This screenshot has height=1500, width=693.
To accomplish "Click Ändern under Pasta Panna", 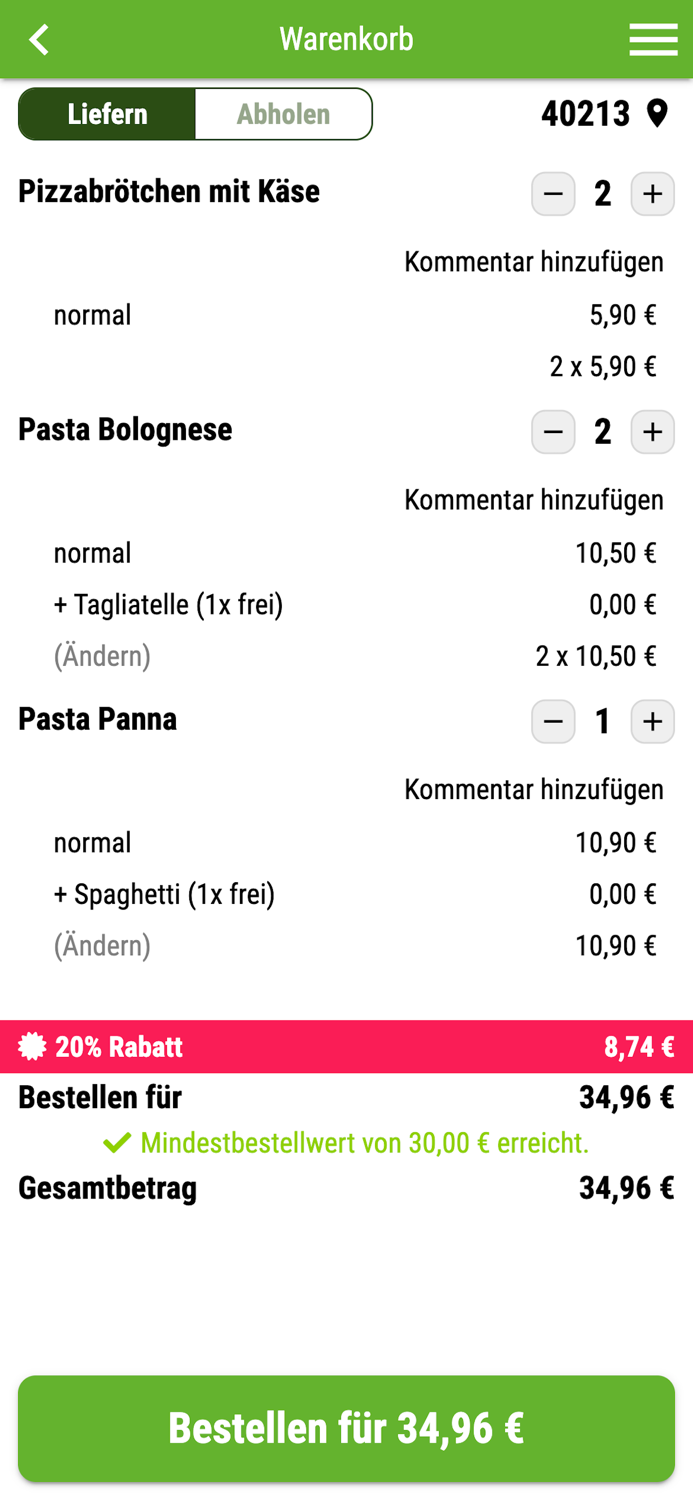I will pos(101,945).
